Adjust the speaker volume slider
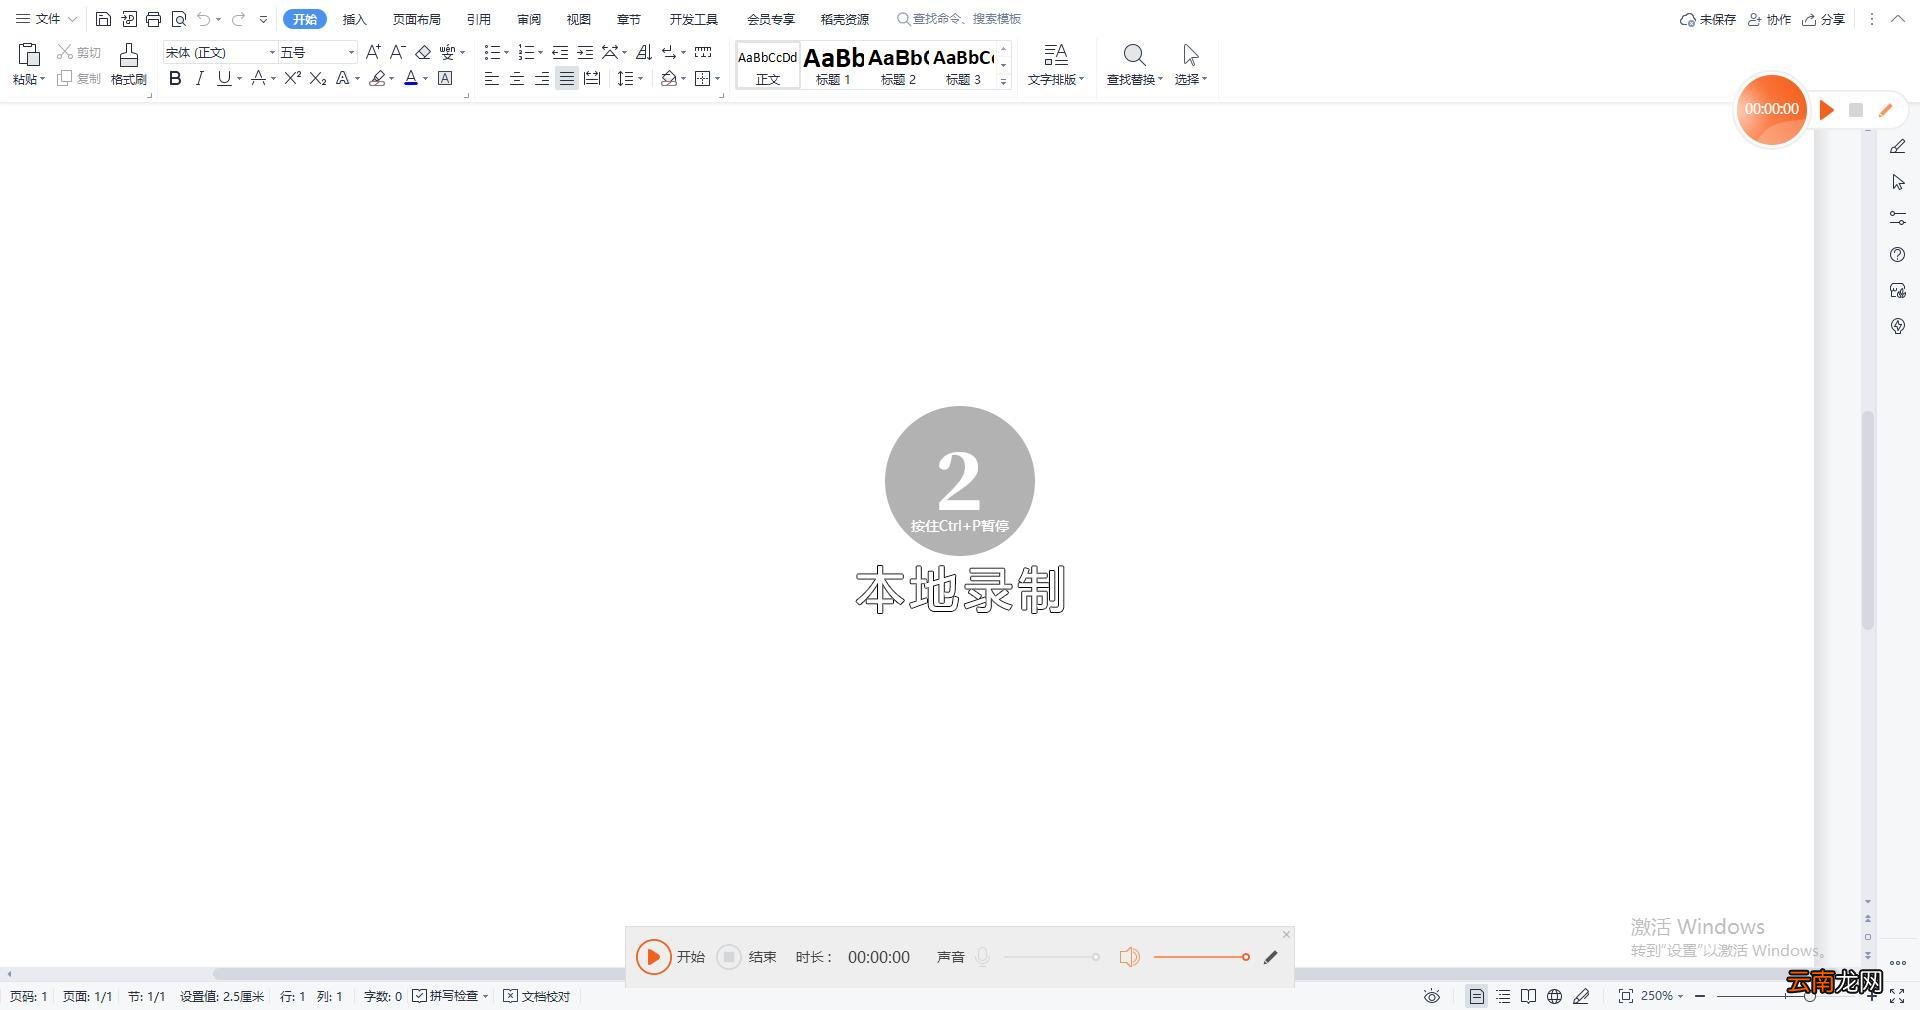This screenshot has width=1920, height=1010. (1201, 957)
